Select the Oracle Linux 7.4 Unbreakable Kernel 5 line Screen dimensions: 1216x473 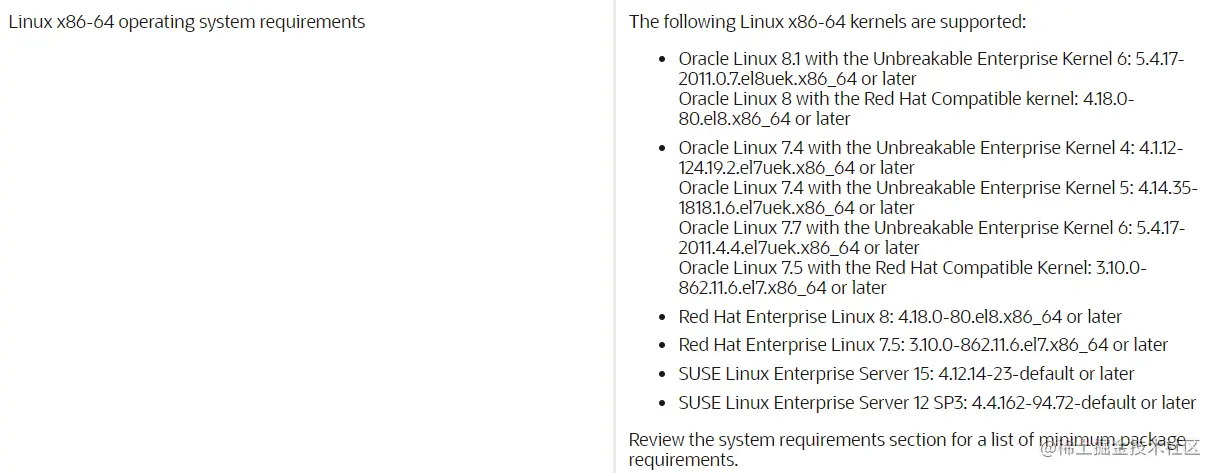[930, 188]
